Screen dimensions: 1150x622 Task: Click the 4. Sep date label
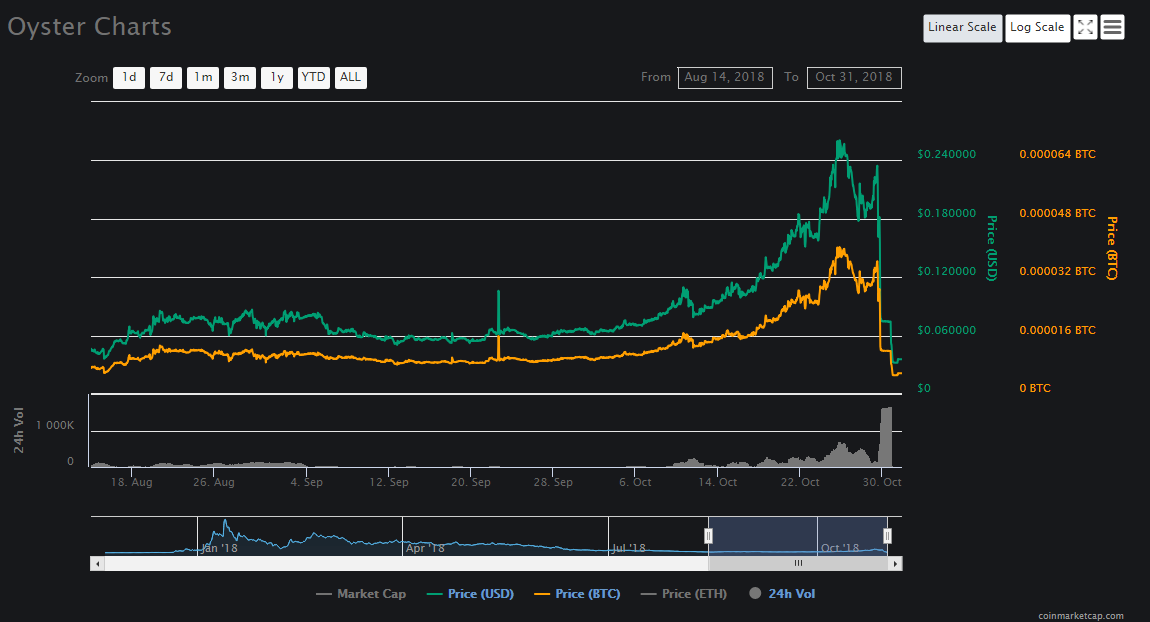307,482
